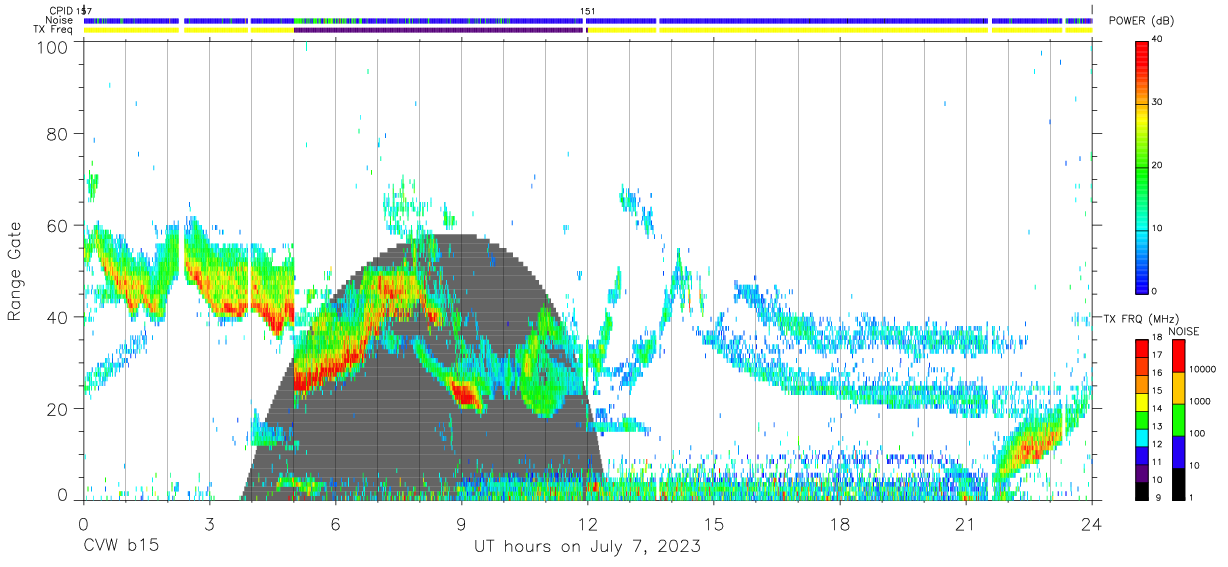Click the 24 hour tick on time axis

pyautogui.click(x=1092, y=524)
